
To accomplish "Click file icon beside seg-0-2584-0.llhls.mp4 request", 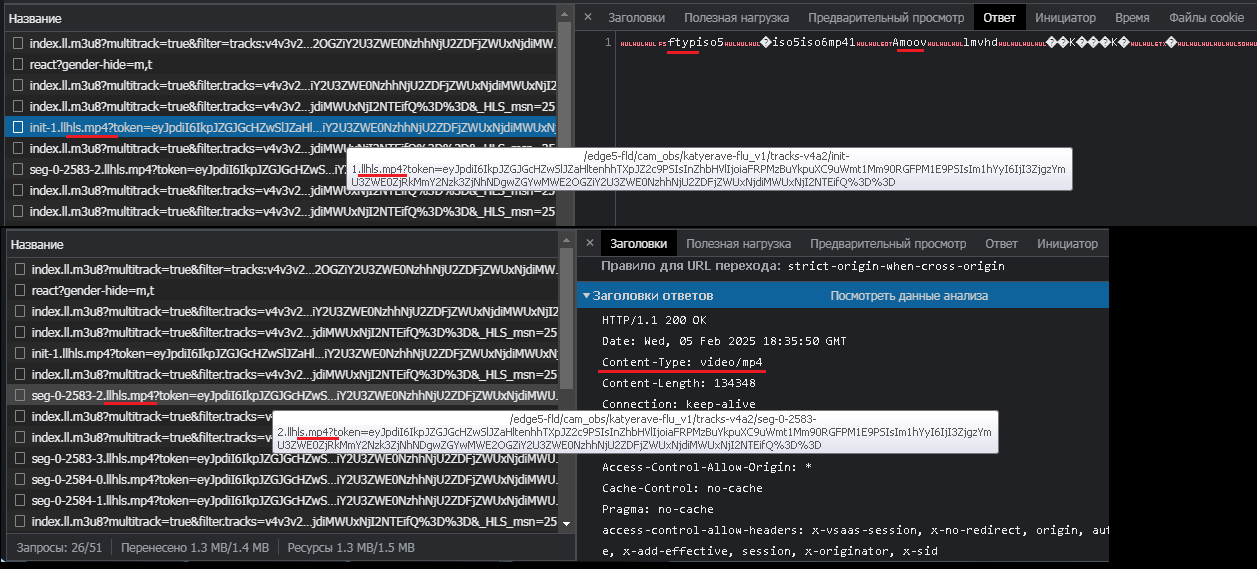I will [20, 480].
